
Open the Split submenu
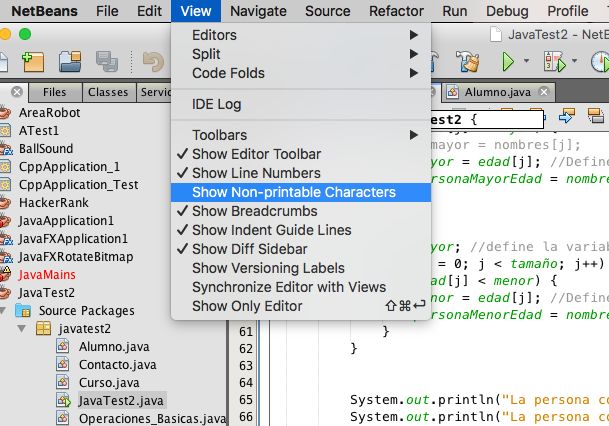[x=301, y=54]
